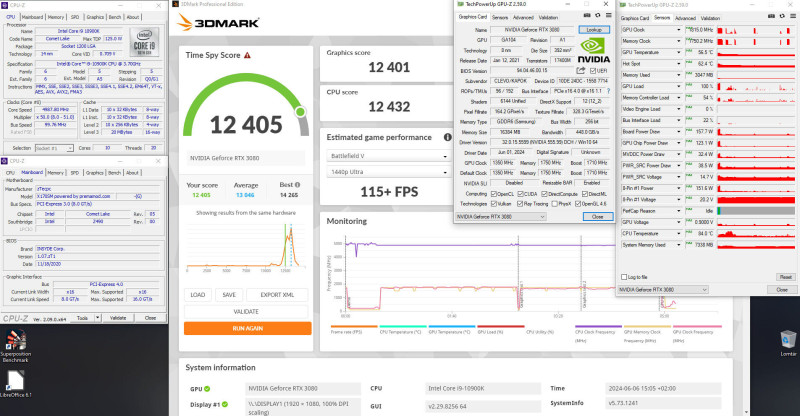Toggle the CUDA checkbox
The width and height of the screenshot is (800, 416).
click(520, 194)
